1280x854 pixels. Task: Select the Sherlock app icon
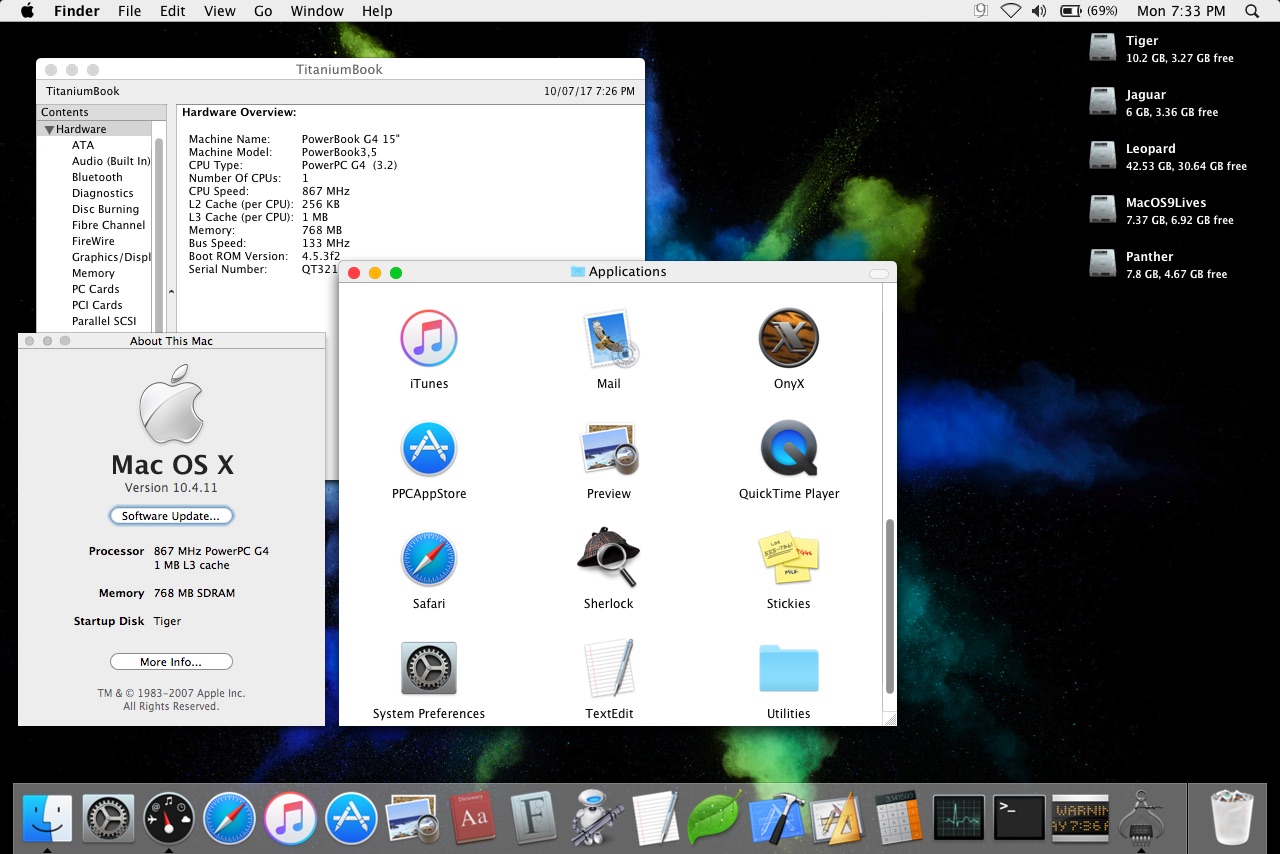pos(608,558)
